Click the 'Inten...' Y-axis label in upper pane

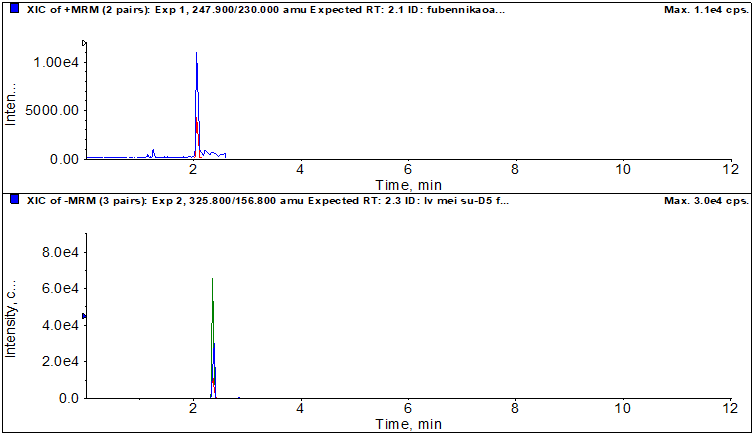[x=12, y=105]
